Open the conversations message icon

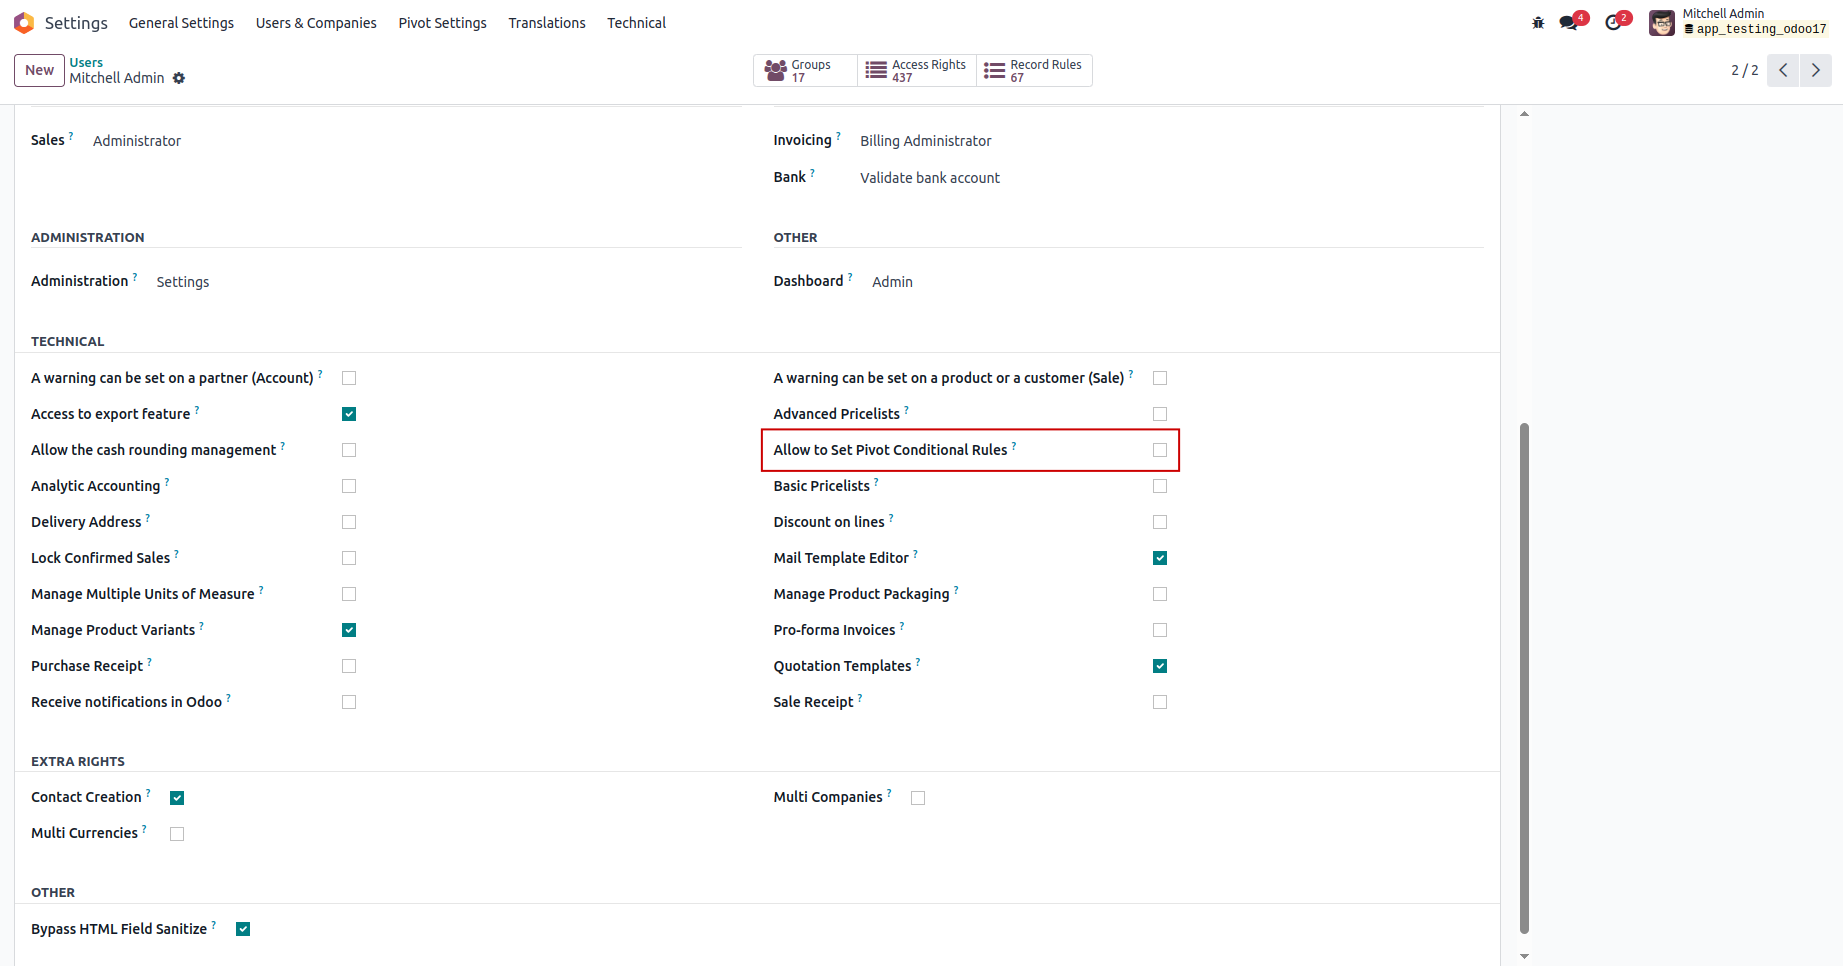[x=1568, y=23]
